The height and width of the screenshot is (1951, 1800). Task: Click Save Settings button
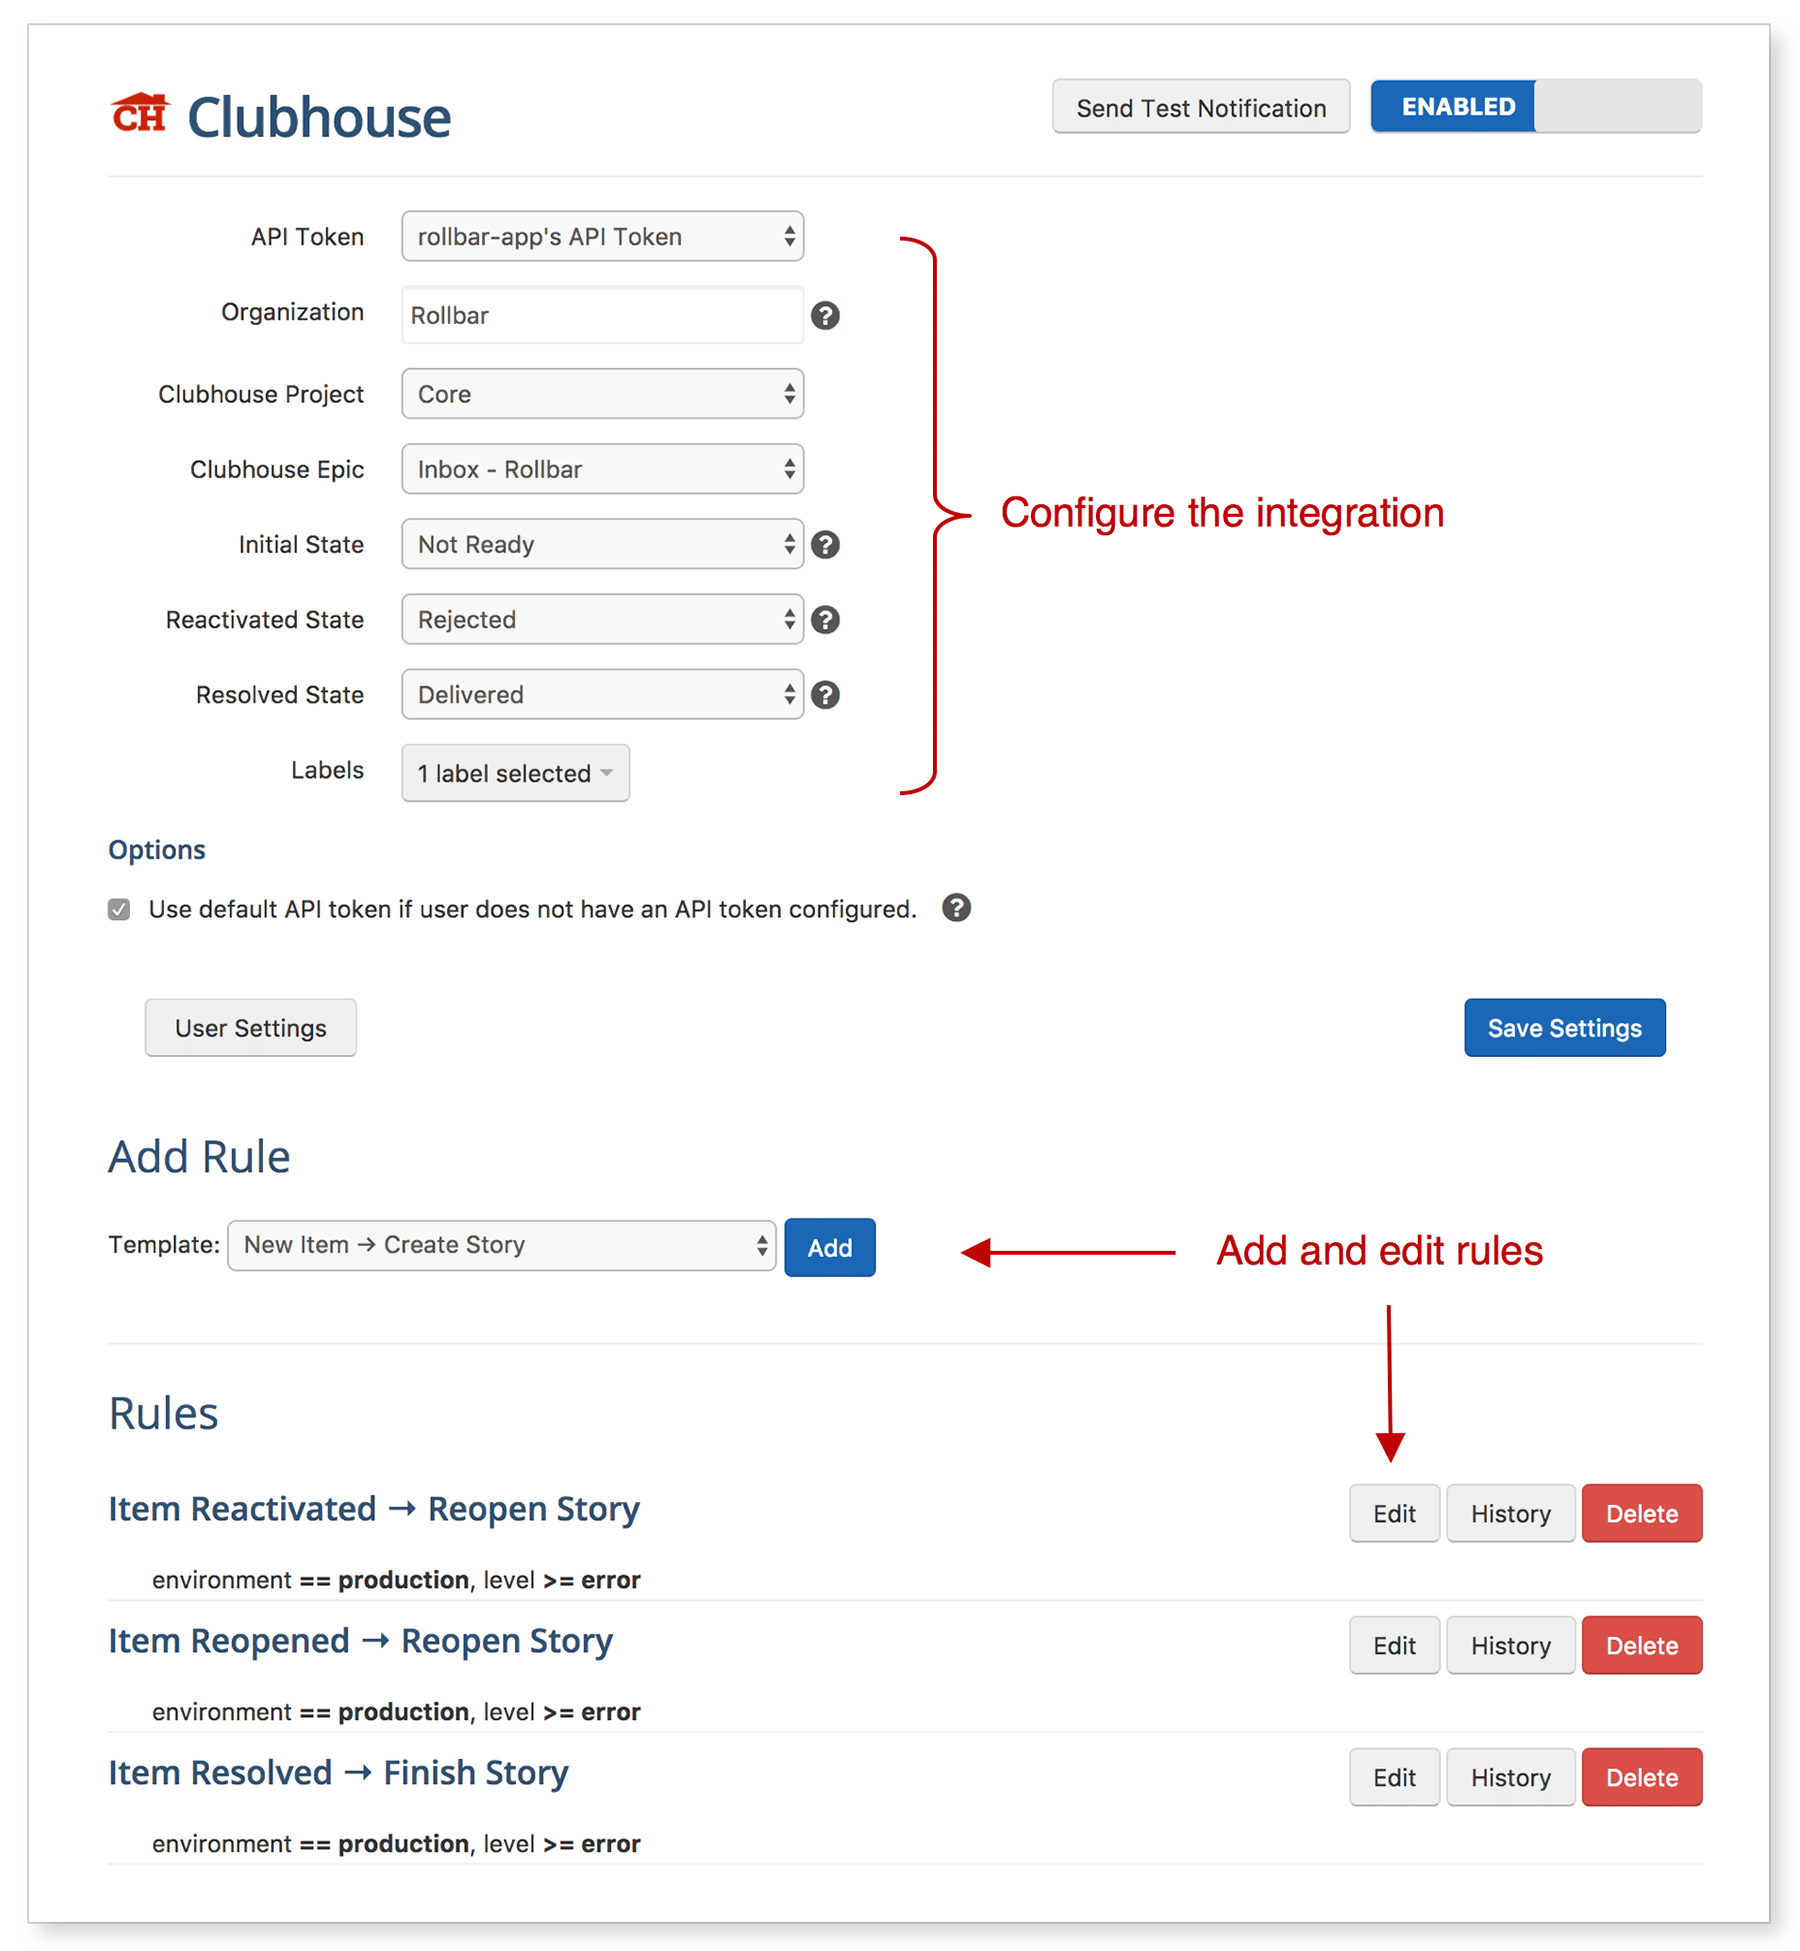pyautogui.click(x=1564, y=1028)
